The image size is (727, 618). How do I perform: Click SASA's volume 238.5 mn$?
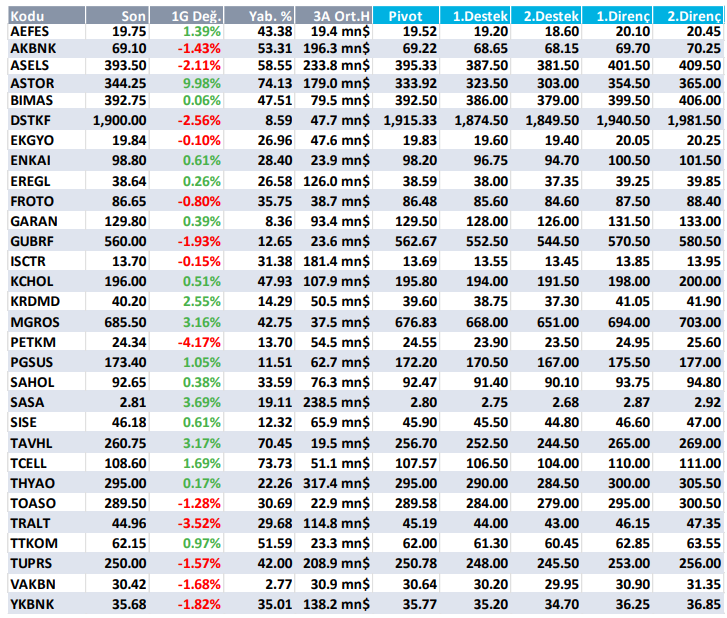point(337,402)
